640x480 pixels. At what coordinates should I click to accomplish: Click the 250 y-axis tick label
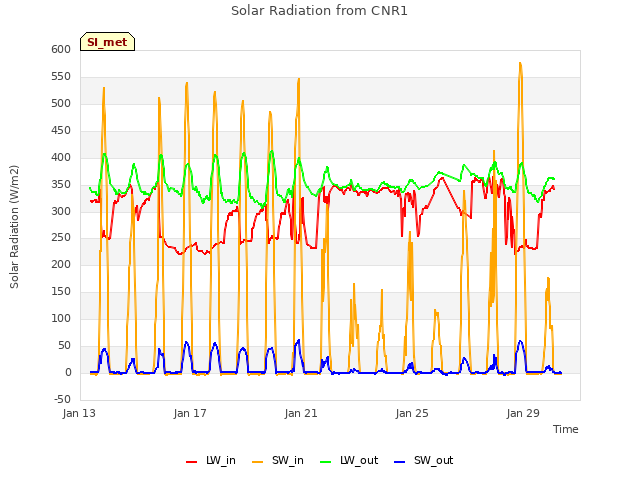[61, 238]
